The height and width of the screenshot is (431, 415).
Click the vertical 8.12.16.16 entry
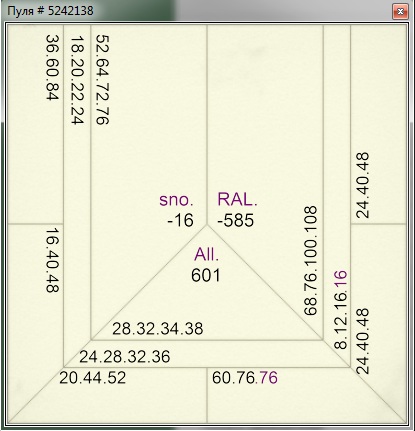click(340, 310)
